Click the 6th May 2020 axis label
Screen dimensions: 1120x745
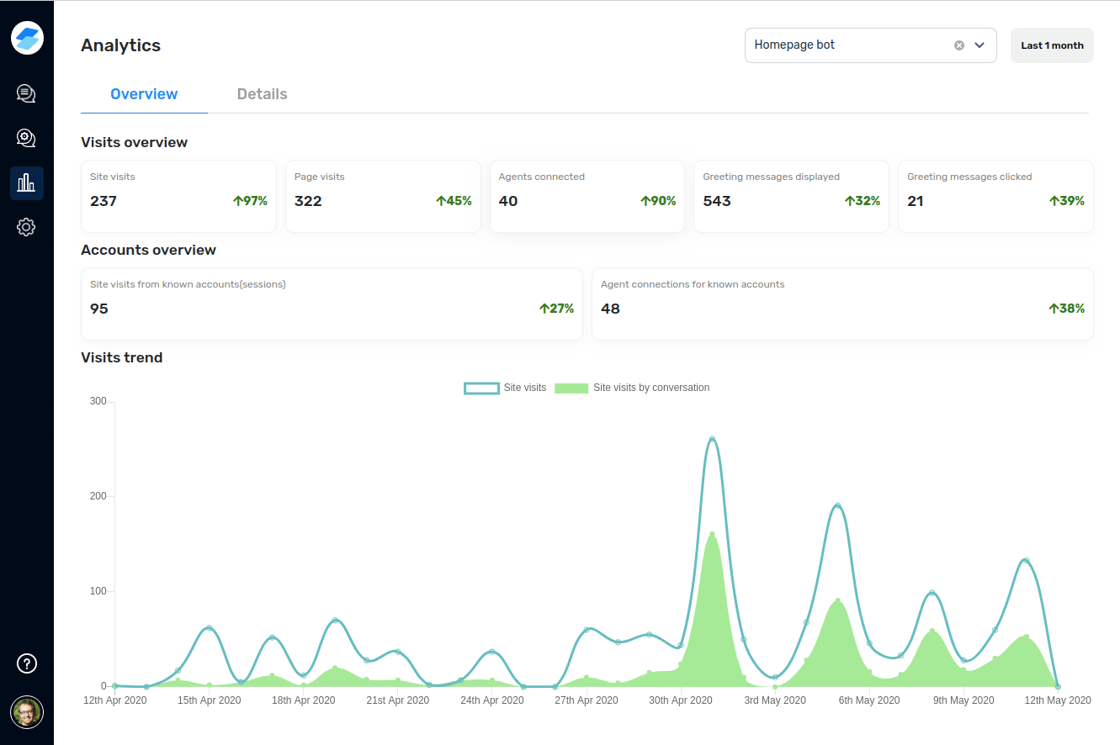(869, 700)
